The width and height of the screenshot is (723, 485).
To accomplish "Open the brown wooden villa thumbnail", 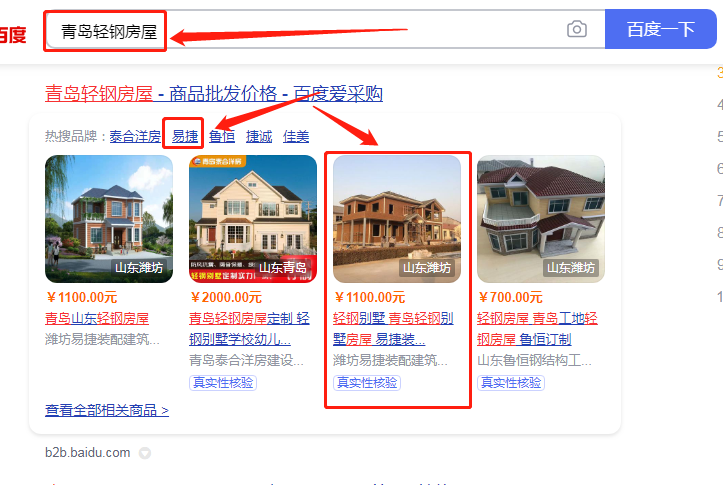I will (x=397, y=219).
